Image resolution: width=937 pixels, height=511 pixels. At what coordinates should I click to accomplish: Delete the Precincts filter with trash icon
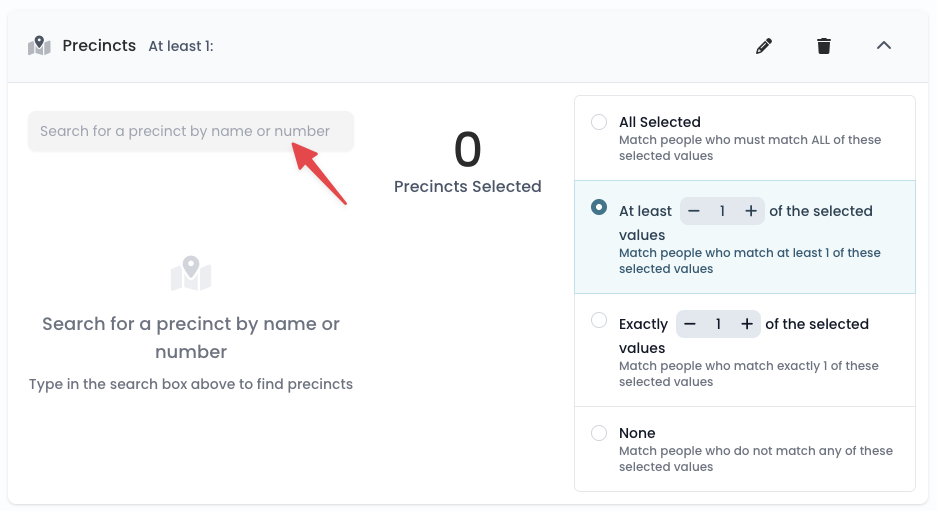point(824,46)
